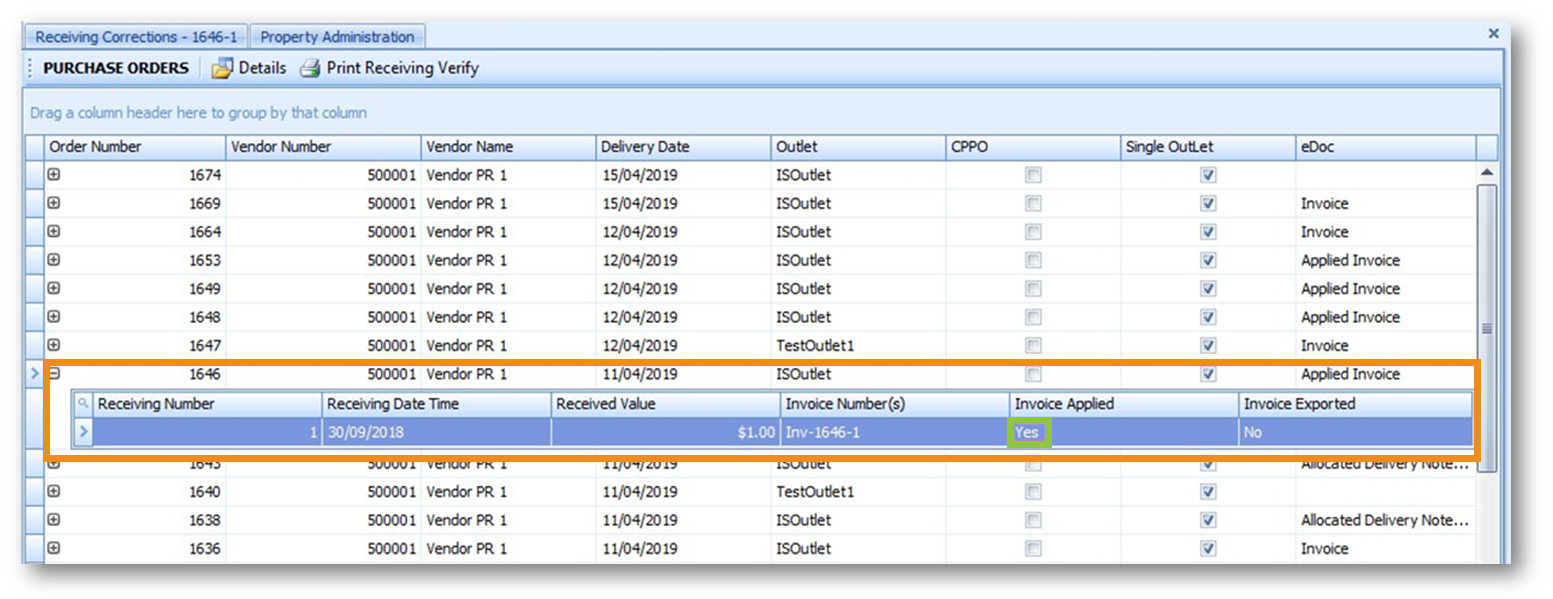Image resolution: width=1553 pixels, height=599 pixels.
Task: Select invoice number Inv-1646-1 cell
Action: [x=894, y=432]
